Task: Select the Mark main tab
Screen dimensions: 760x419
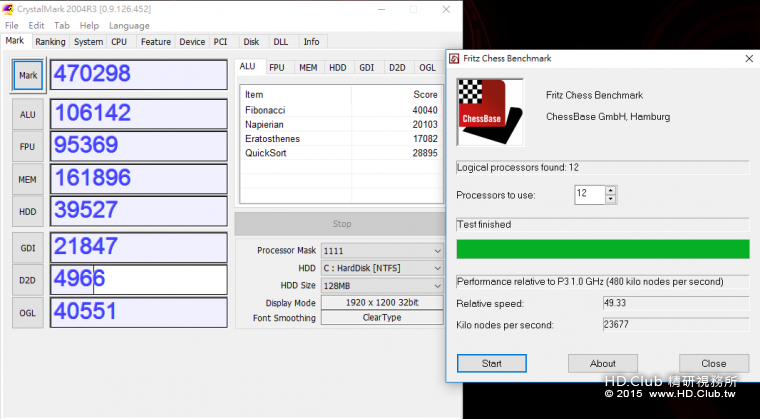Action: click(15, 41)
